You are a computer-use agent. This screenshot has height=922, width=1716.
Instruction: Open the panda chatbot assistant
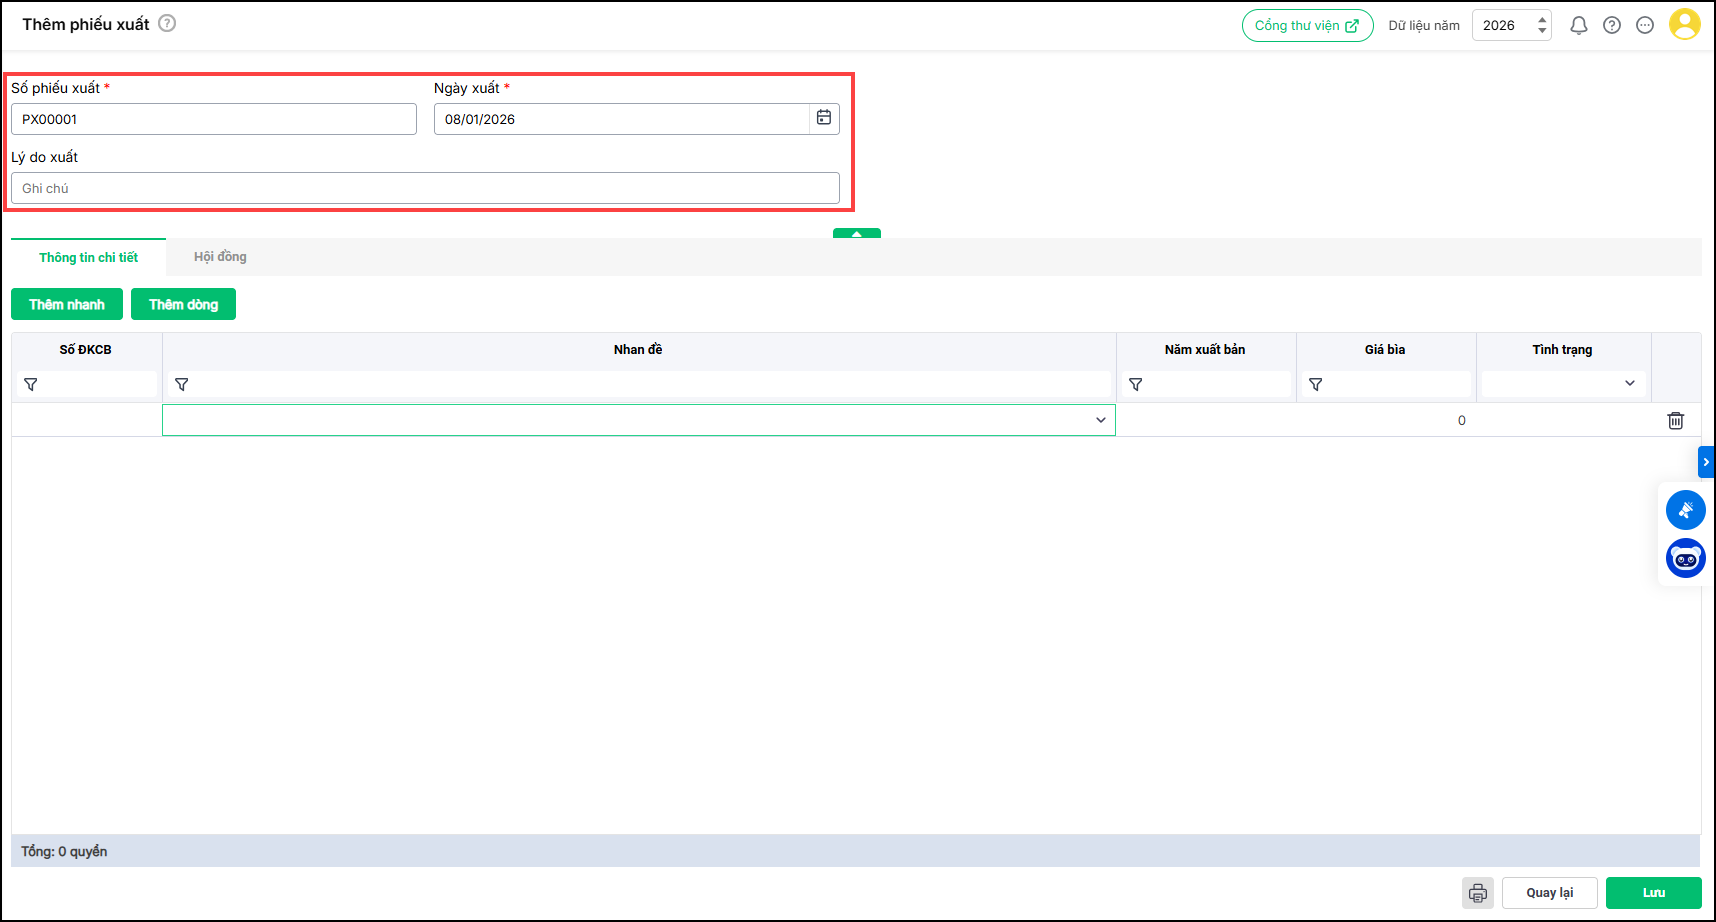1685,558
